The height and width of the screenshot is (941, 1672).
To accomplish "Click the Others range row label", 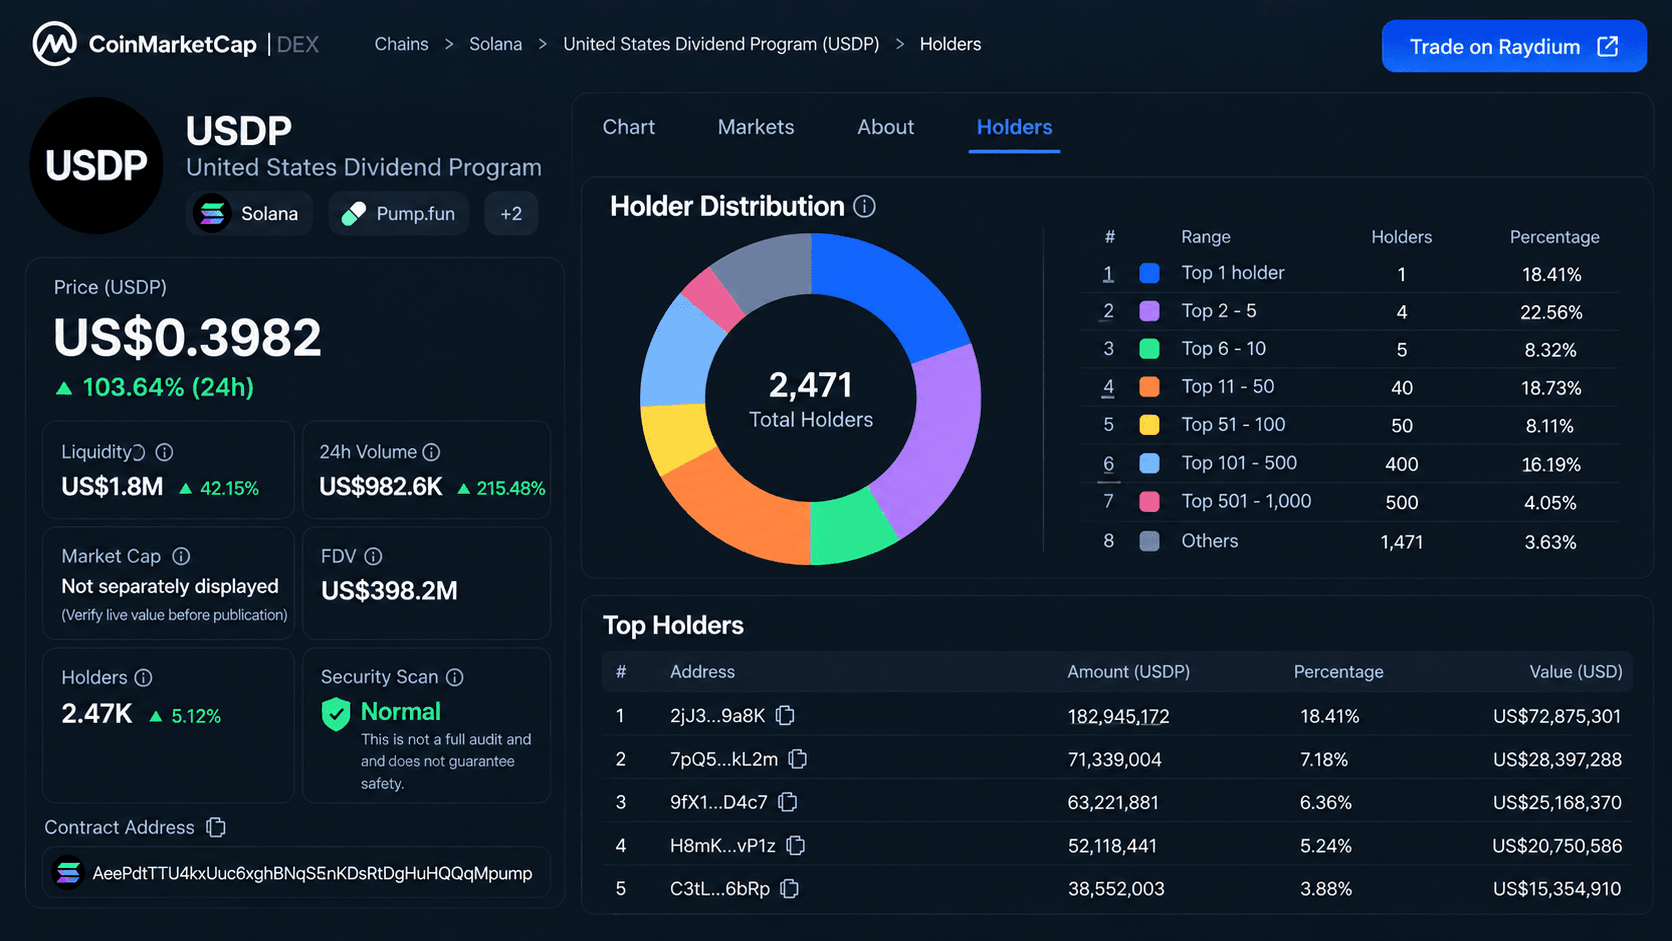I will pos(1210,541).
